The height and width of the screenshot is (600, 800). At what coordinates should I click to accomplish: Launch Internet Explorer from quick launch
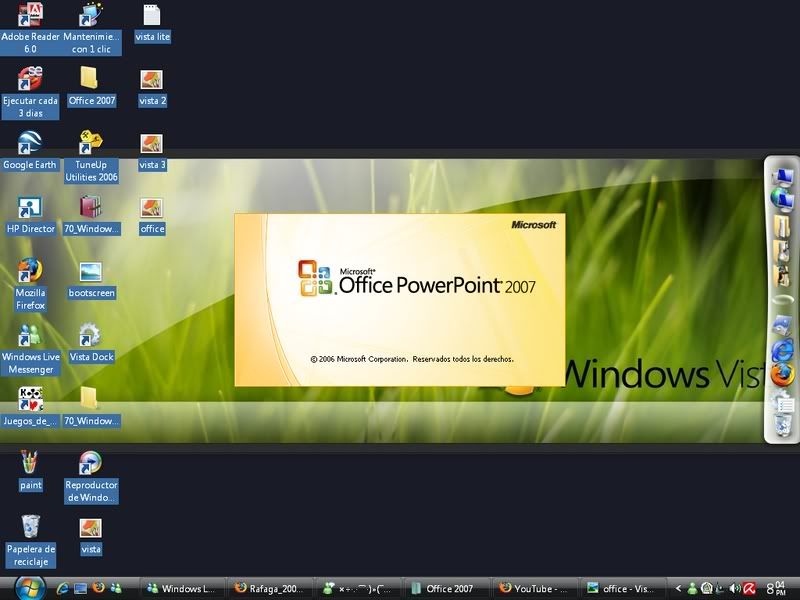click(x=63, y=588)
